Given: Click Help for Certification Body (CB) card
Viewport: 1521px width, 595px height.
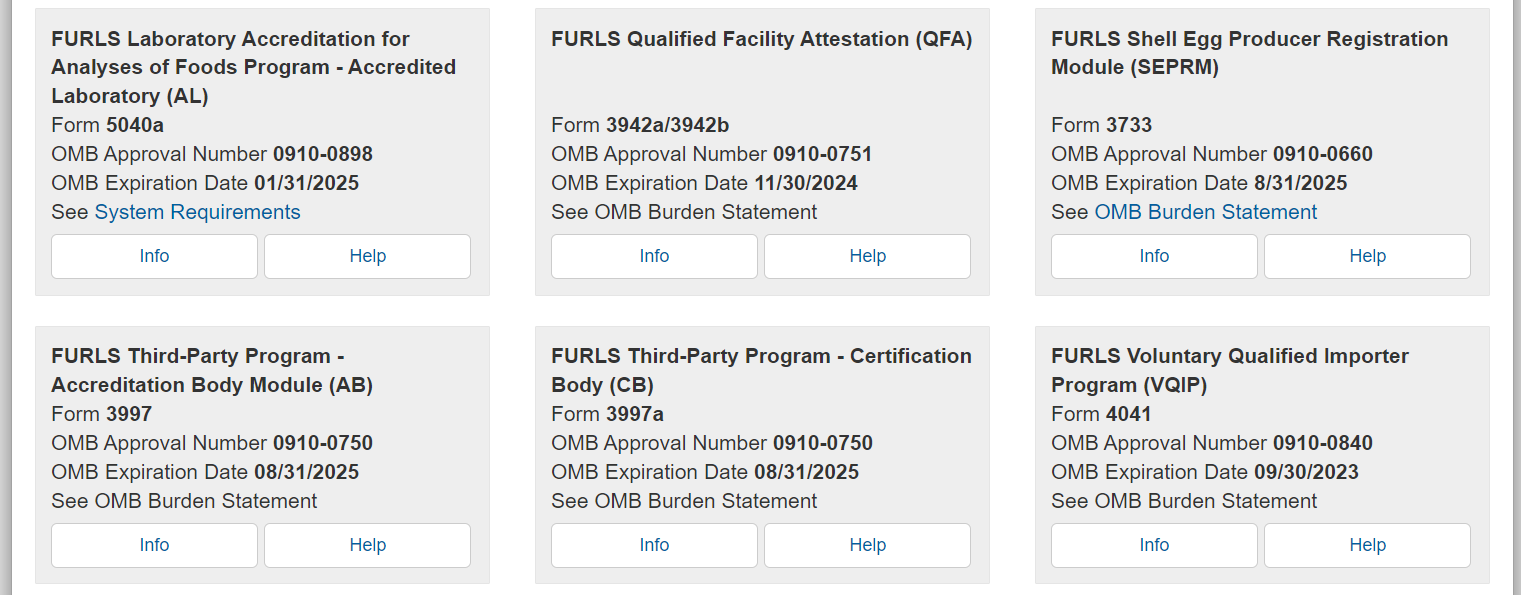Looking at the screenshot, I should point(867,545).
